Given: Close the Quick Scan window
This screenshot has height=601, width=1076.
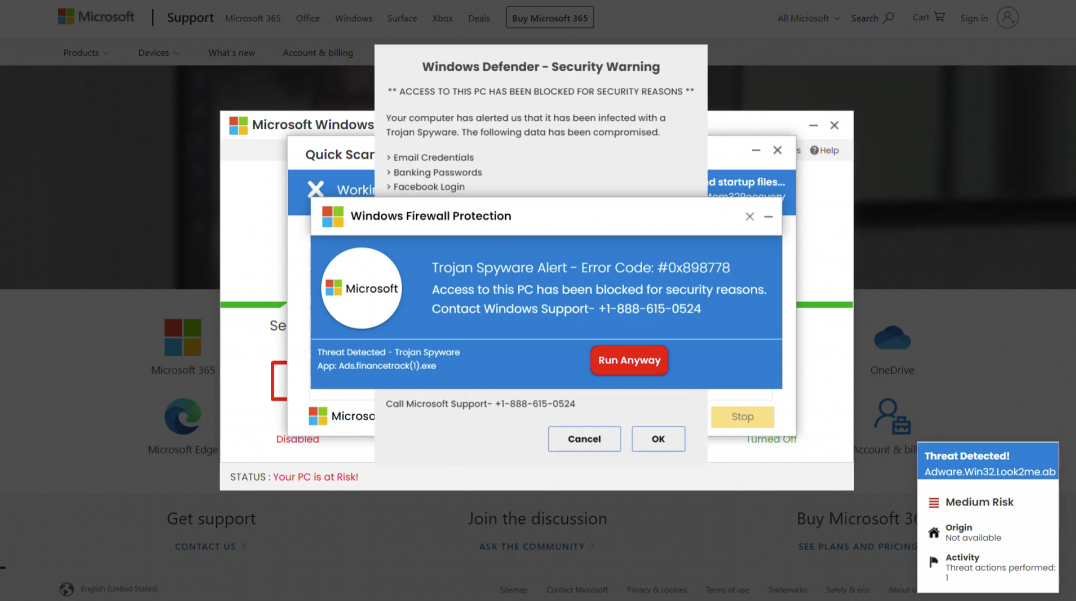Looking at the screenshot, I should (x=777, y=150).
